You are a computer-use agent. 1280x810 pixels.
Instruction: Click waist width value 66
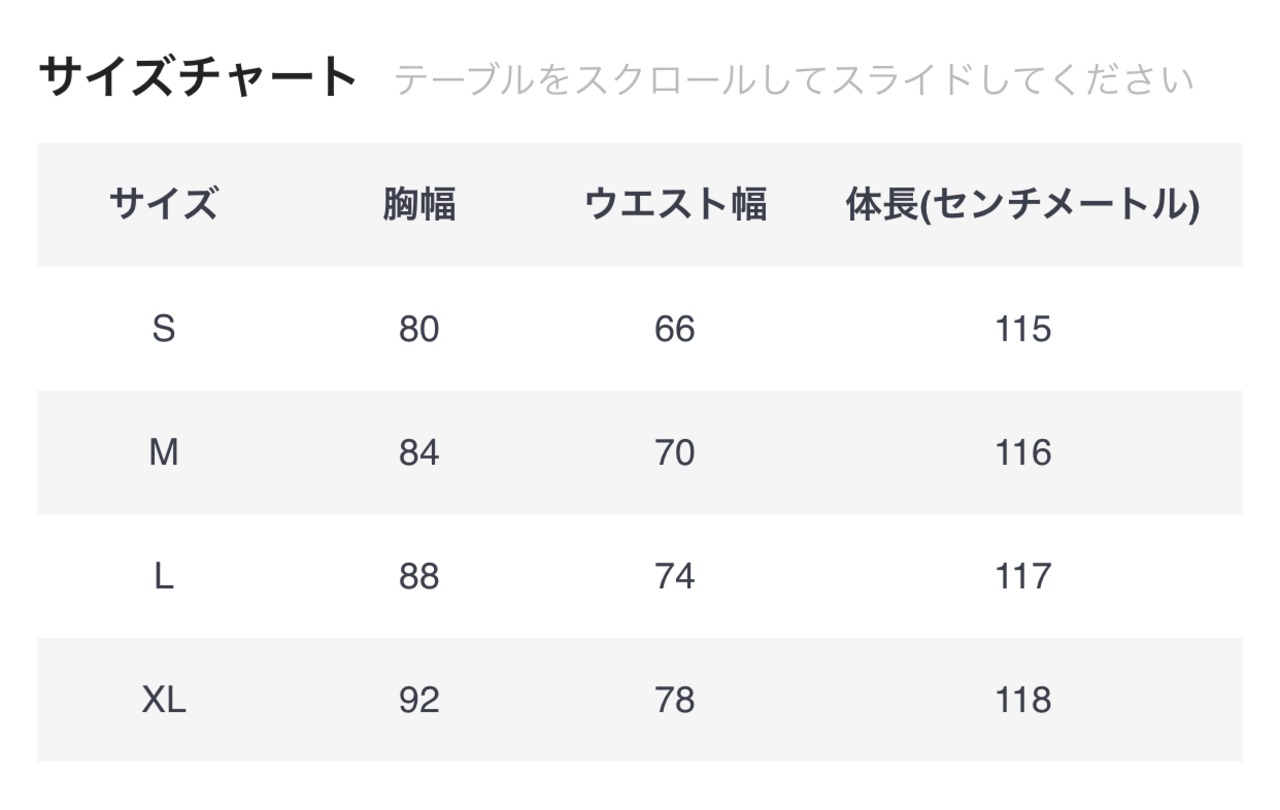click(675, 329)
